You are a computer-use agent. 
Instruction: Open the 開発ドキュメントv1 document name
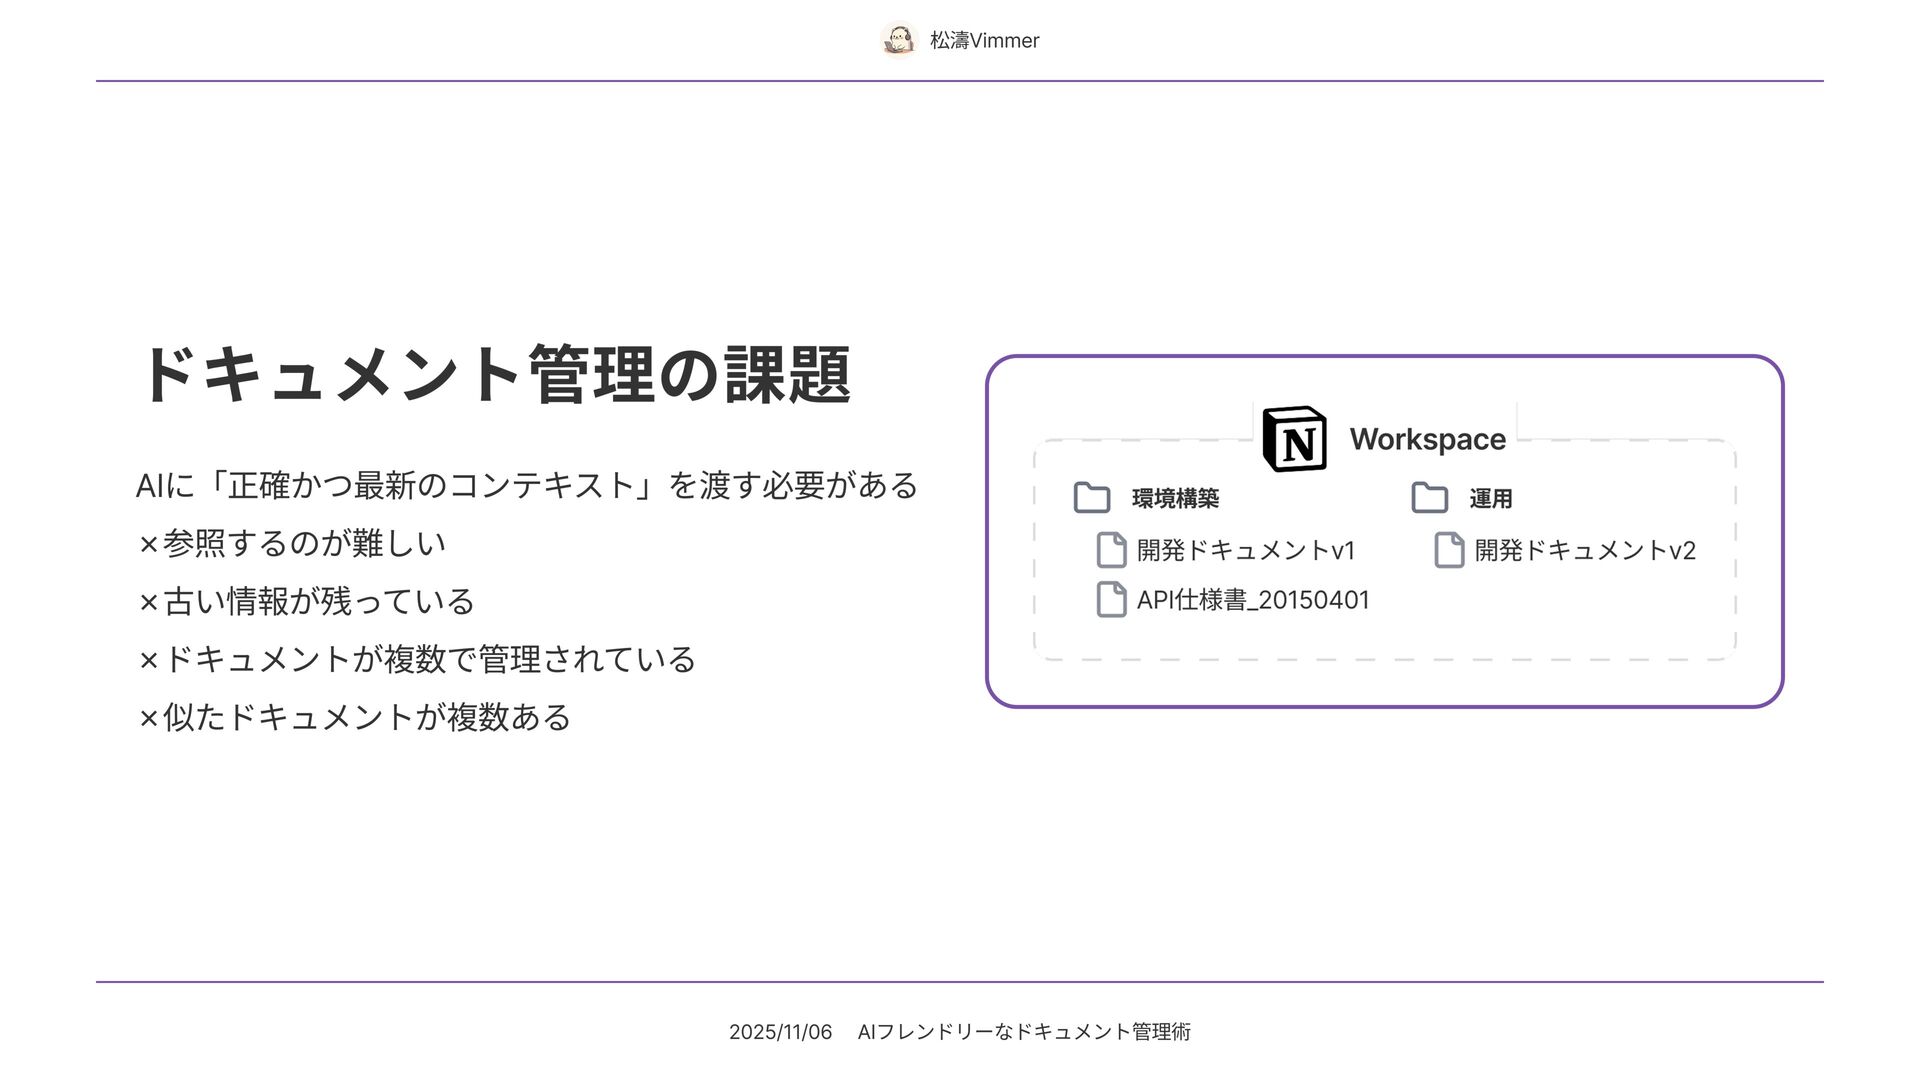pos(1245,550)
